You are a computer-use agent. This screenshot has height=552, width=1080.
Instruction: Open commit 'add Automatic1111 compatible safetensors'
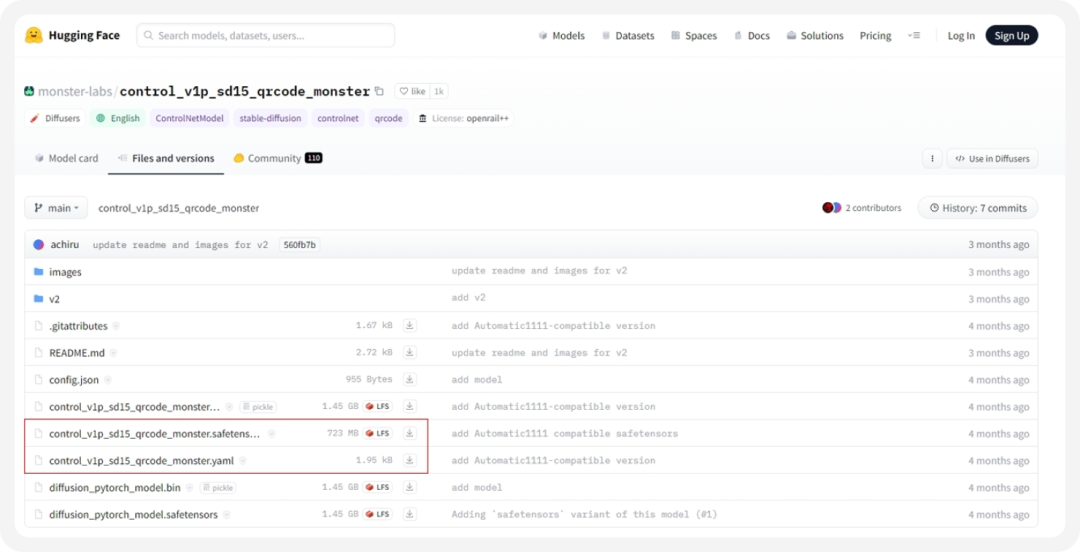[564, 434]
